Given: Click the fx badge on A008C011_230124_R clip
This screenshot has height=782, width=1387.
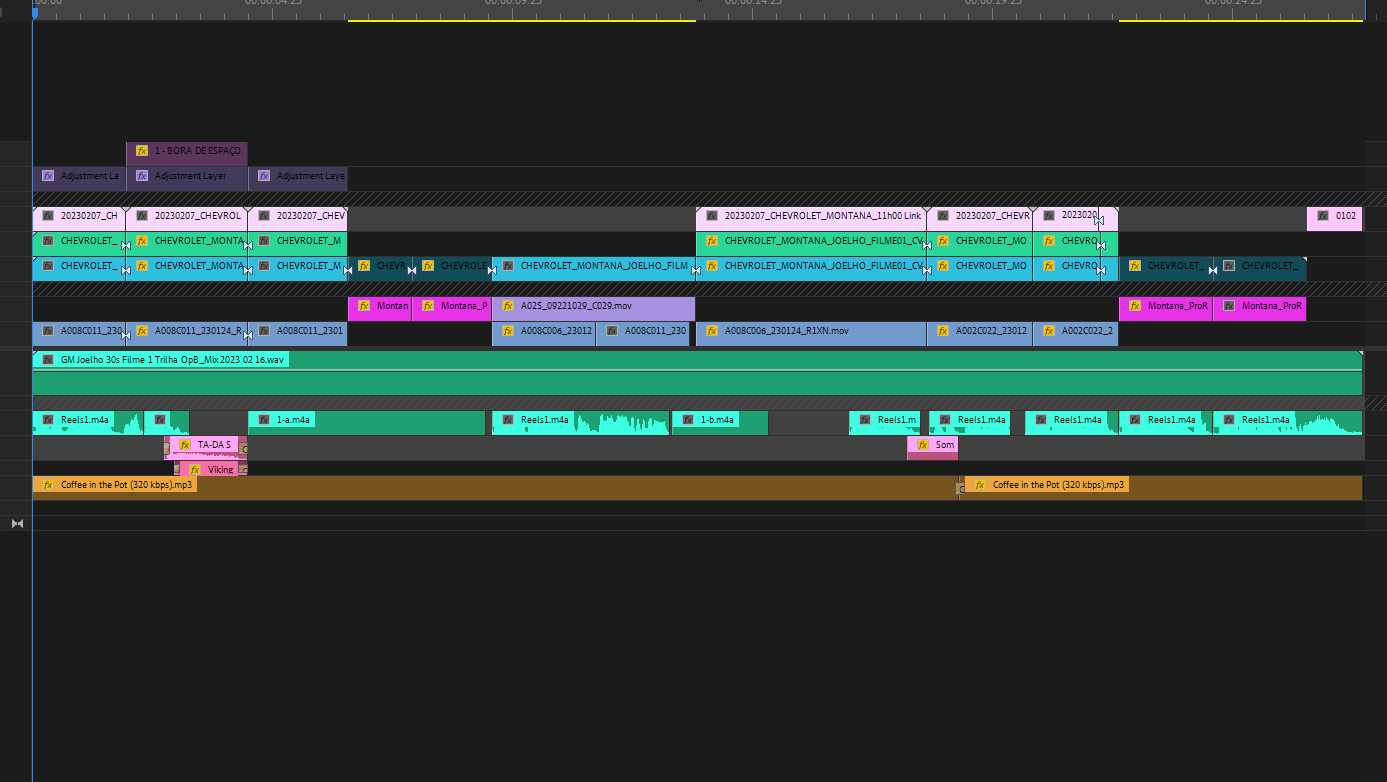Looking at the screenshot, I should pyautogui.click(x=142, y=331).
